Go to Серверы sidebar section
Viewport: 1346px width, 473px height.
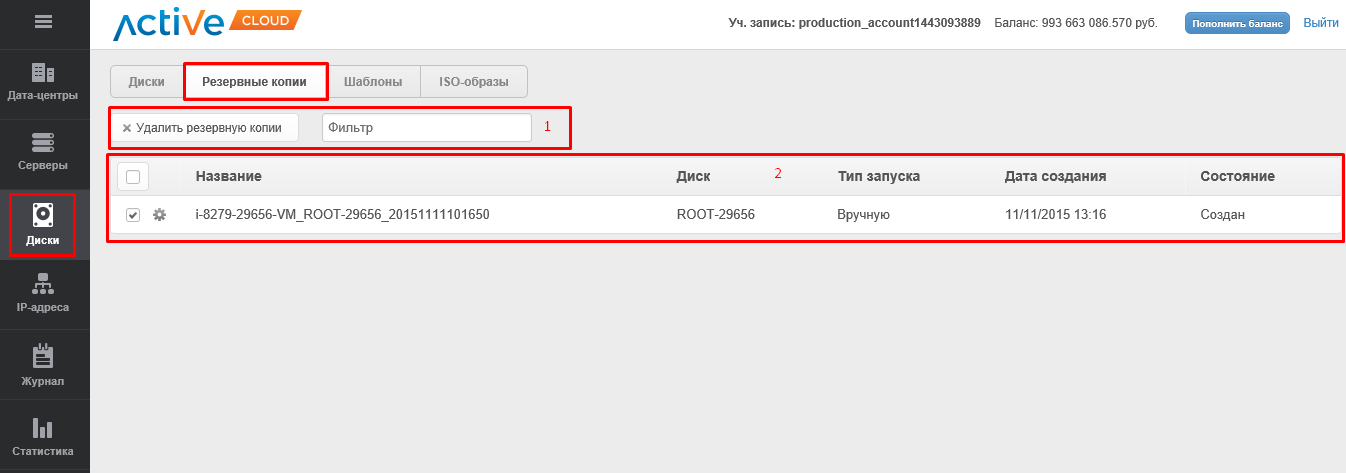click(43, 152)
